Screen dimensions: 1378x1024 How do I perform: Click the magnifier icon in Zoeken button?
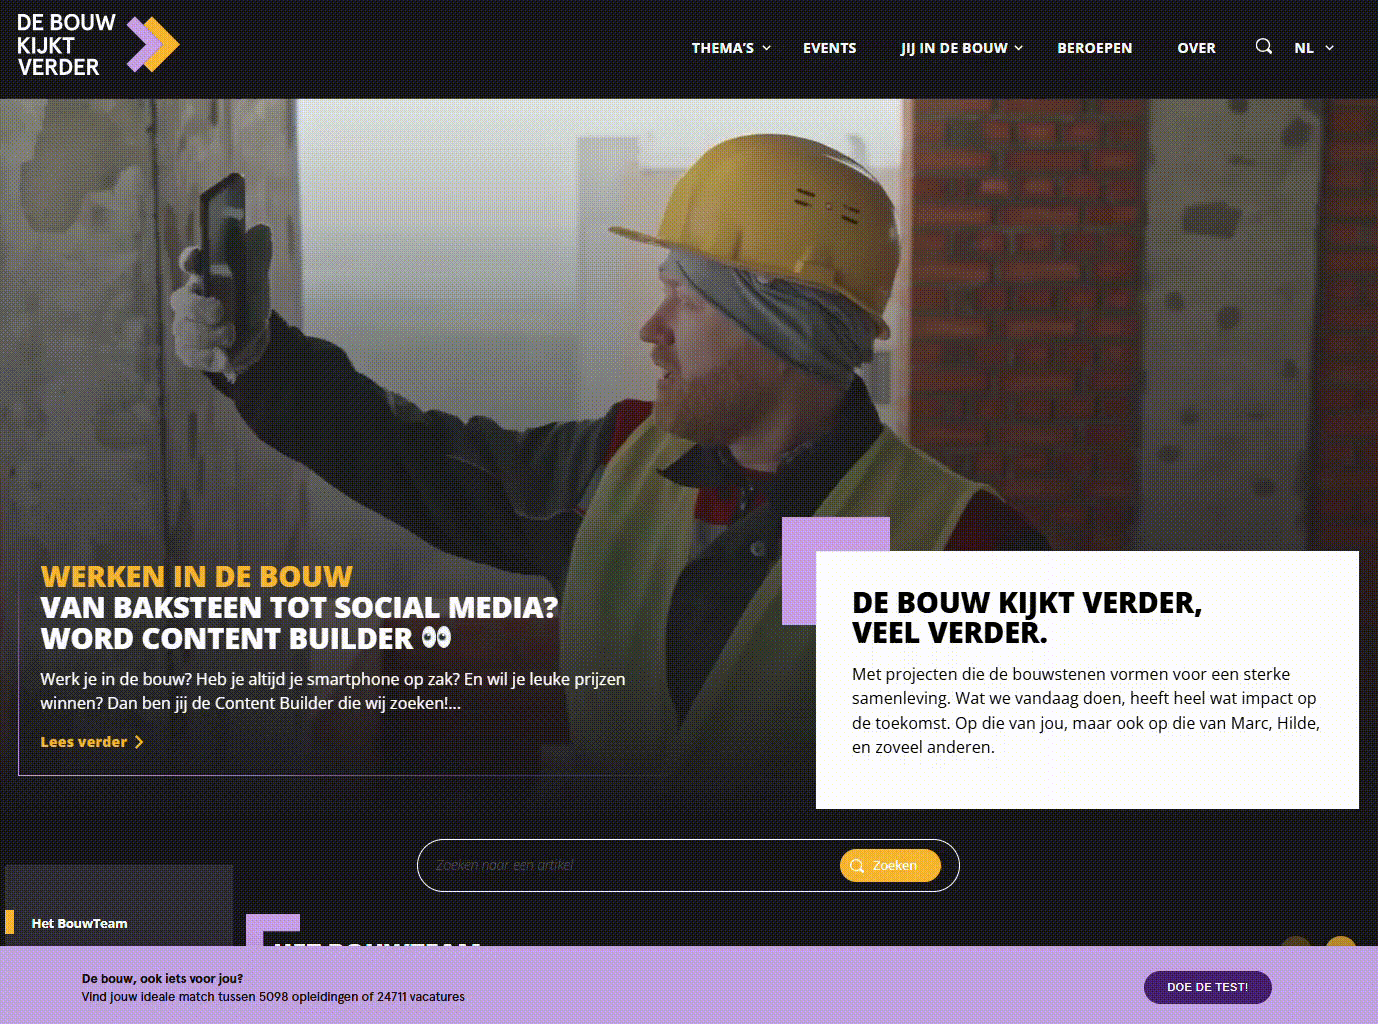pyautogui.click(x=857, y=866)
